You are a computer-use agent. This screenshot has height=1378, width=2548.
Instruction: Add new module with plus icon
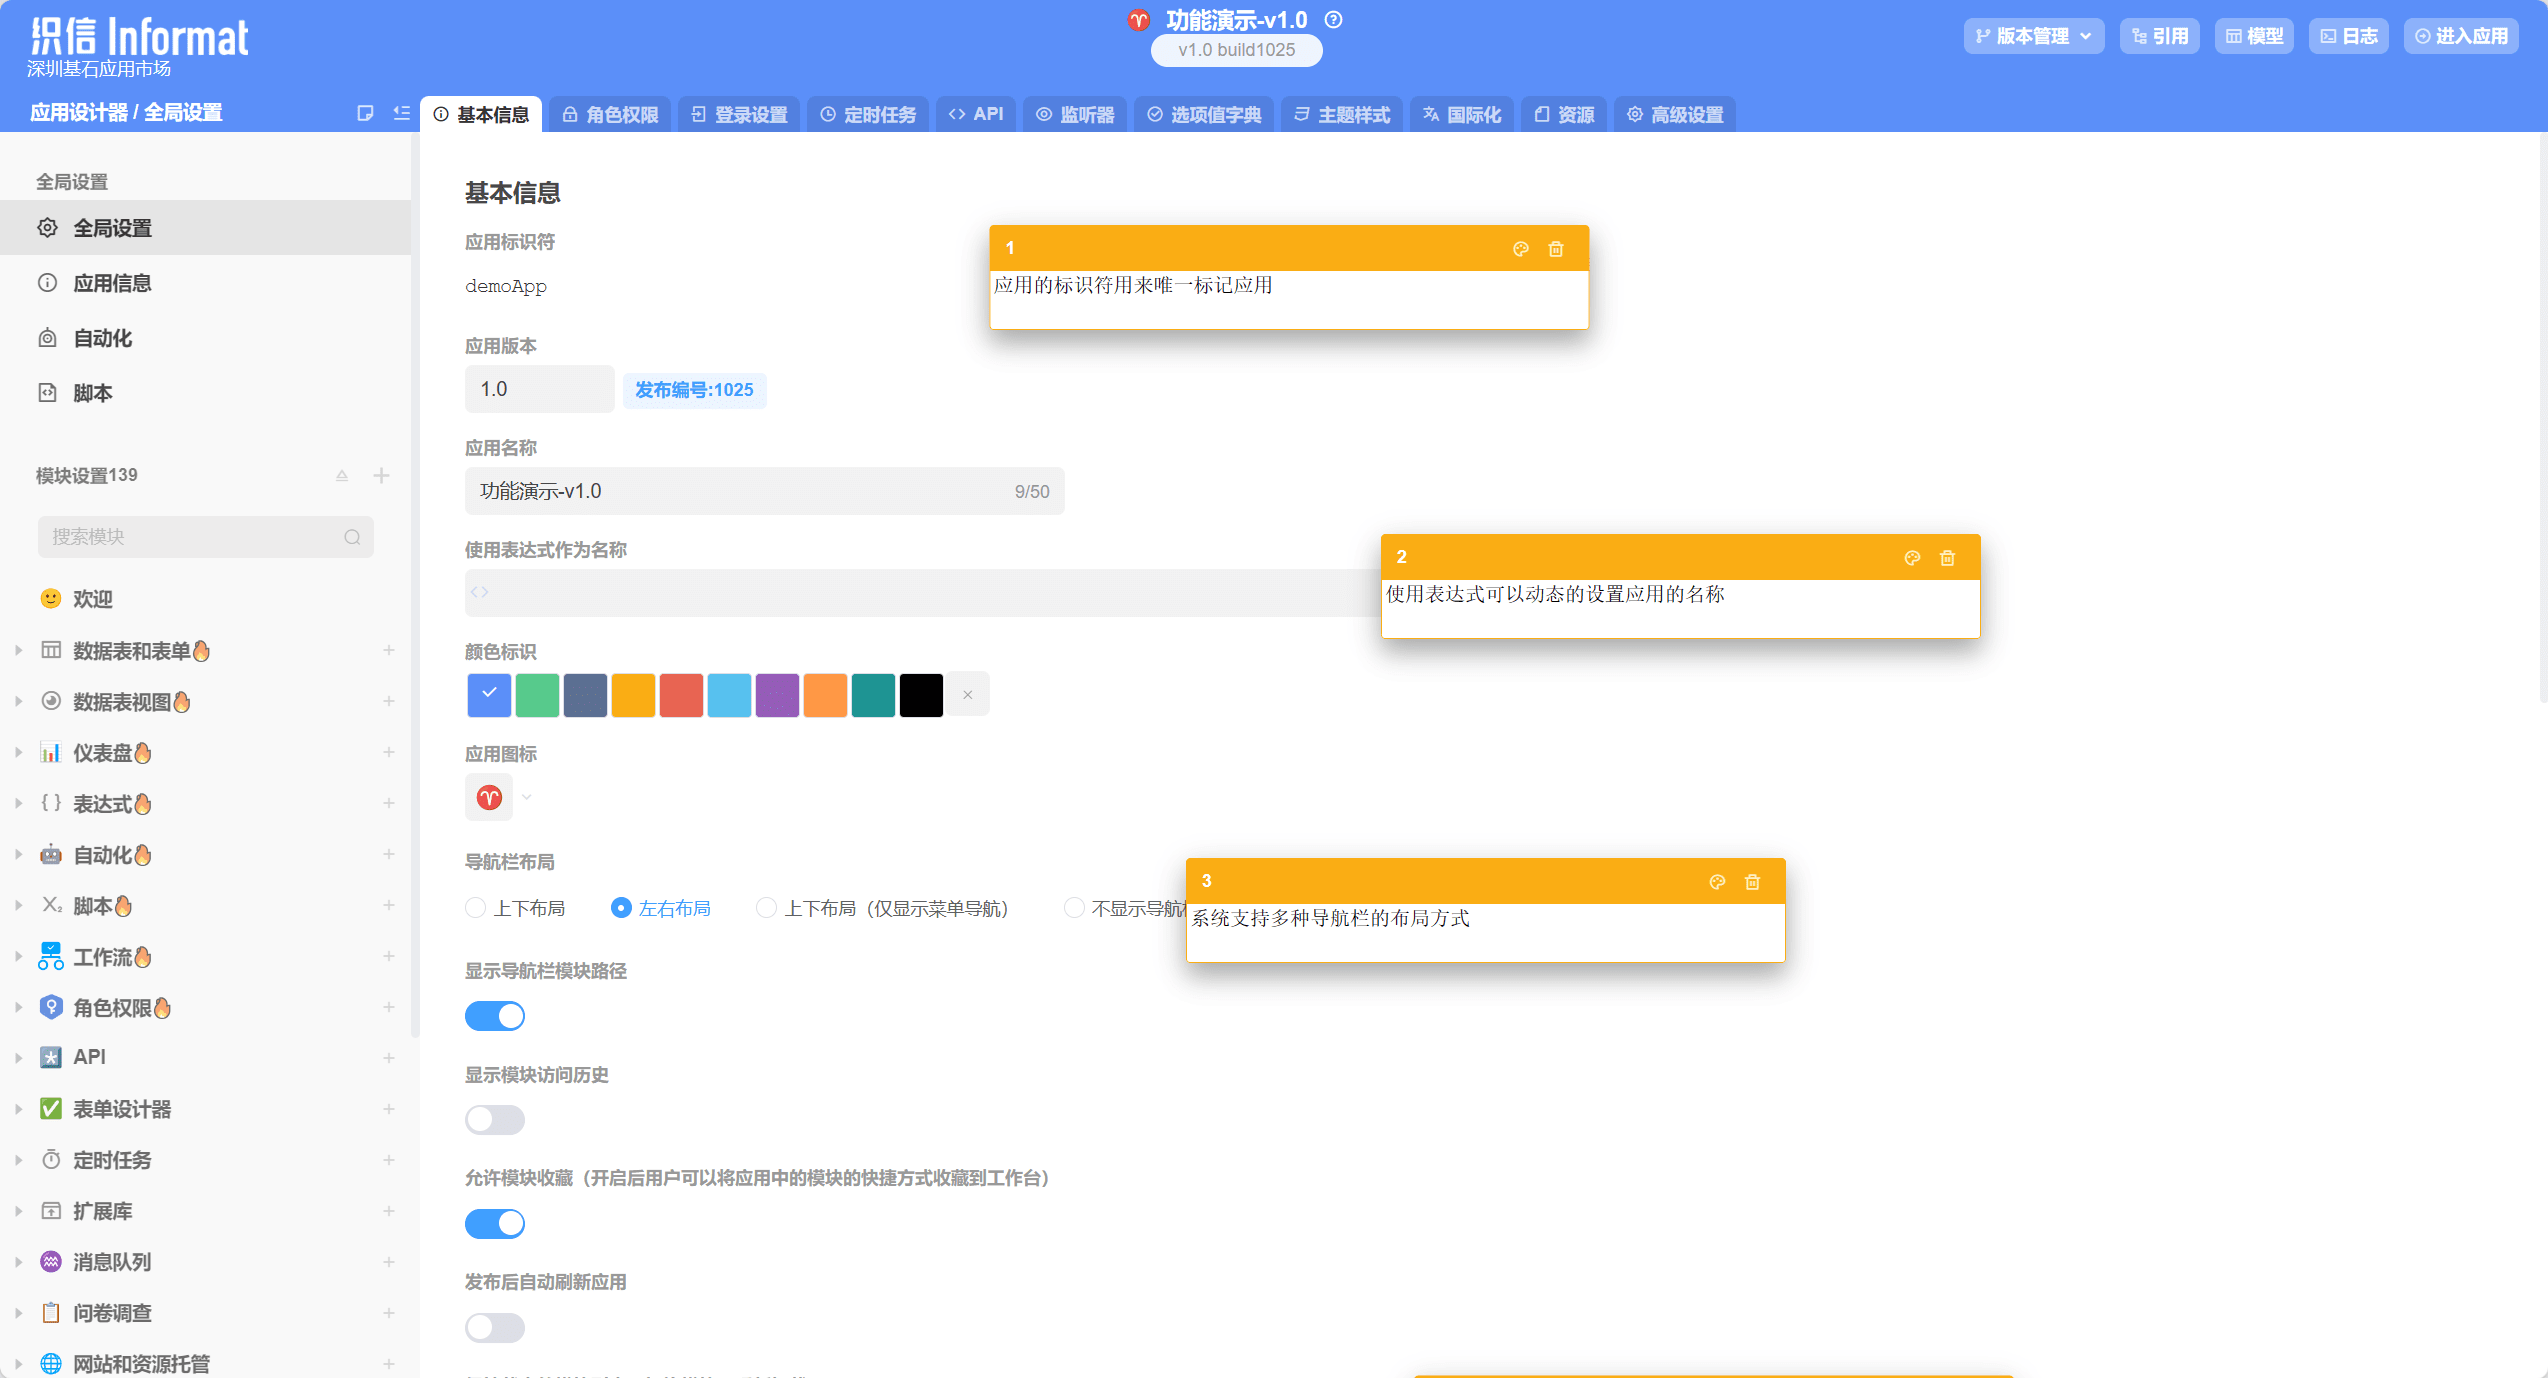(381, 475)
